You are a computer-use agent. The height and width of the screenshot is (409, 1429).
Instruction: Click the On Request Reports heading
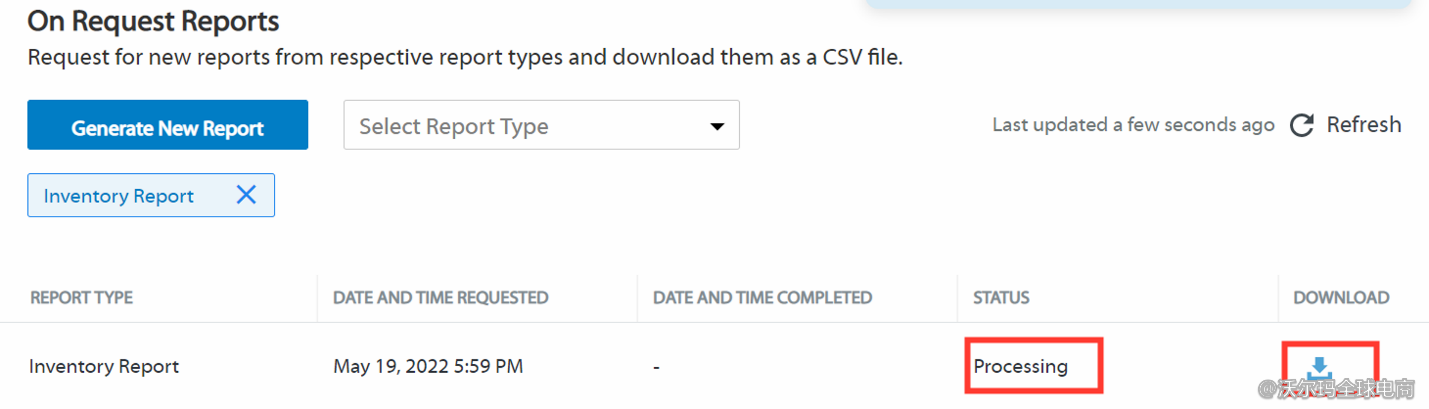pyautogui.click(x=153, y=21)
